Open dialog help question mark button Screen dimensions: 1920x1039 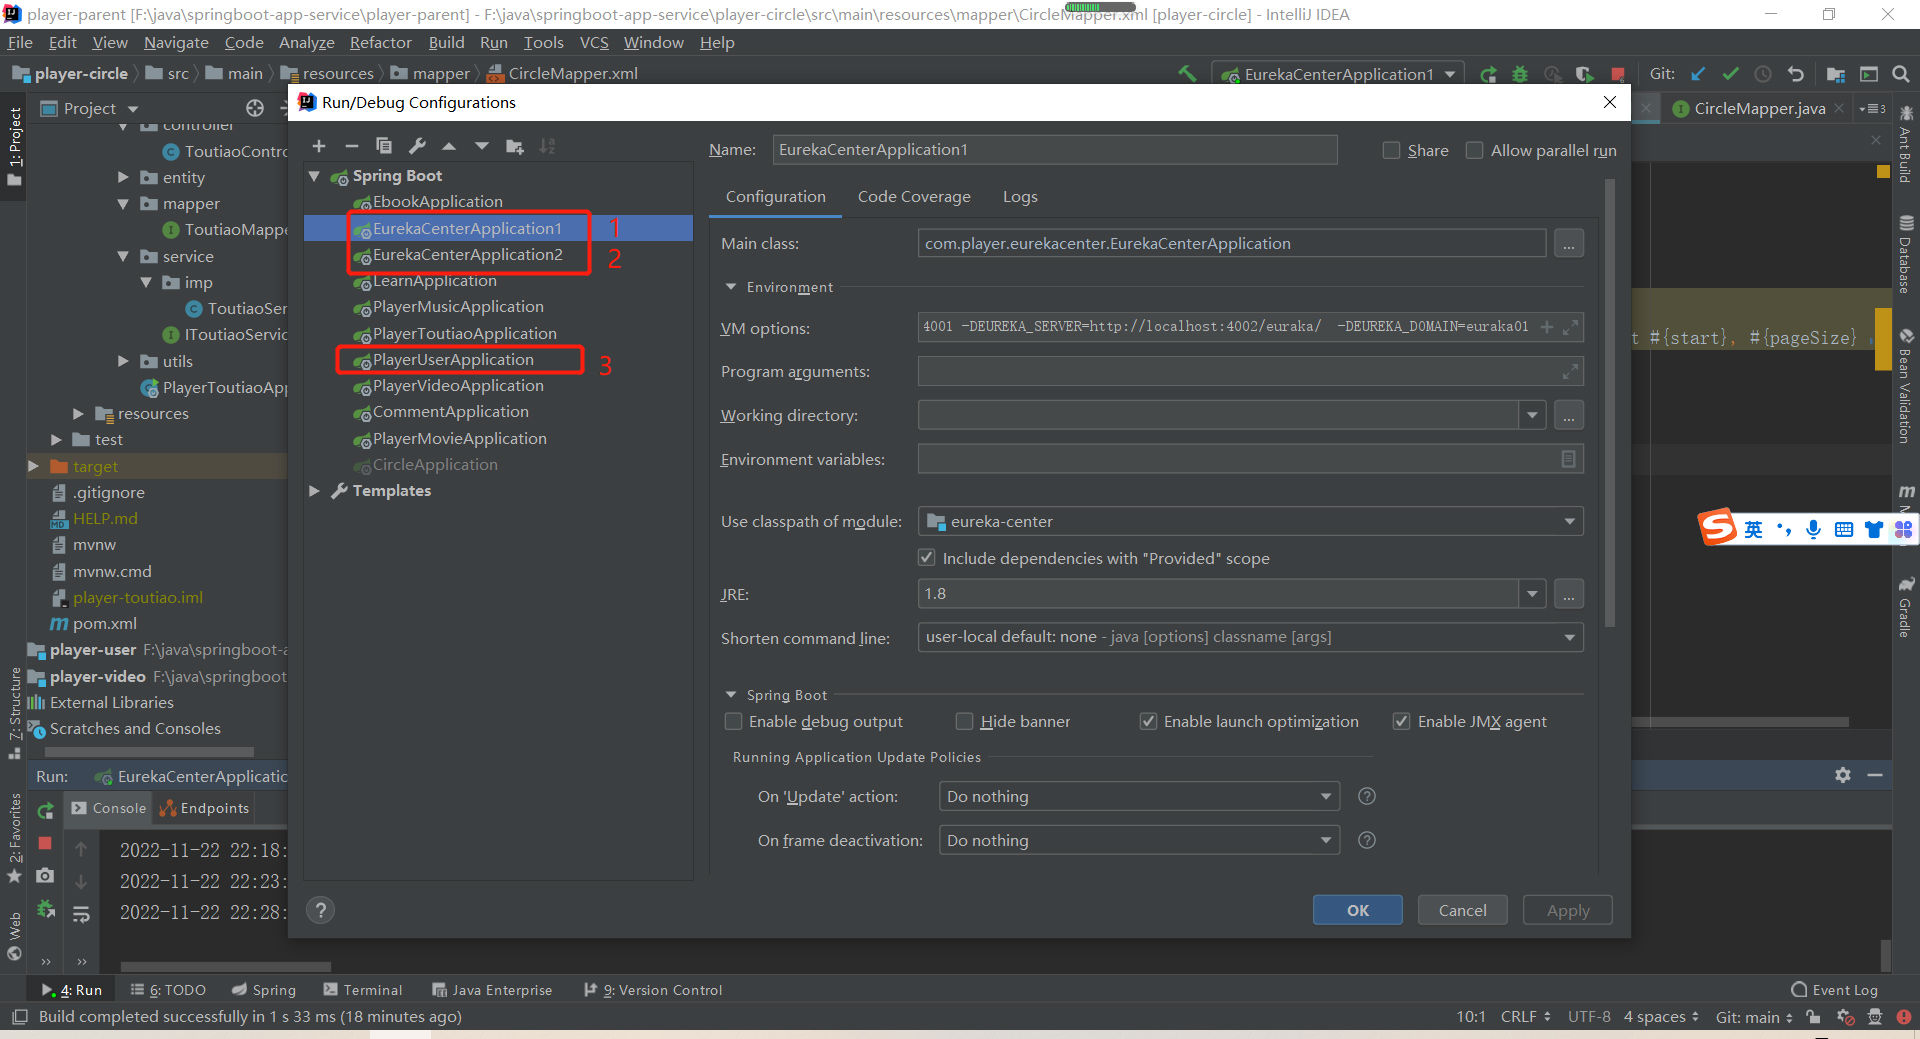pos(320,910)
